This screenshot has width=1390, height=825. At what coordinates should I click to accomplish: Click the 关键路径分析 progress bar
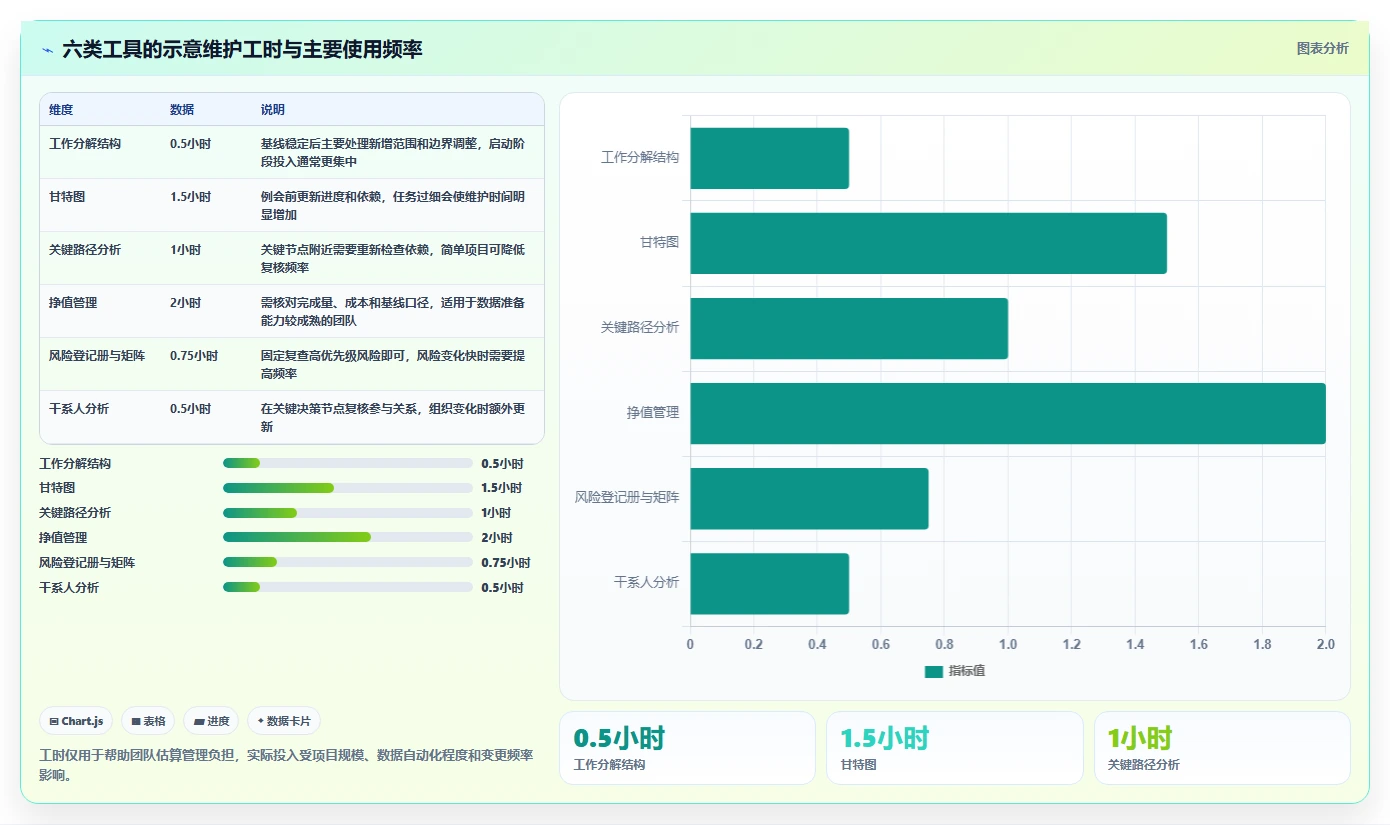pos(348,513)
